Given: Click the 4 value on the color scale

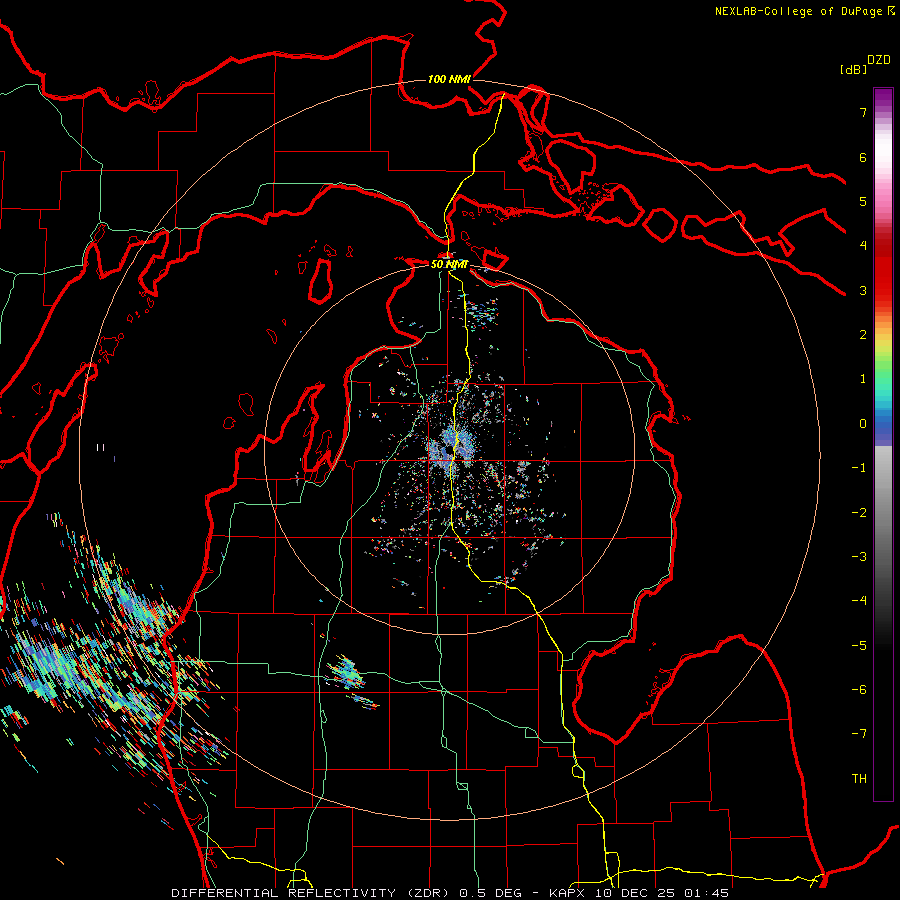Looking at the screenshot, I should pyautogui.click(x=863, y=246).
